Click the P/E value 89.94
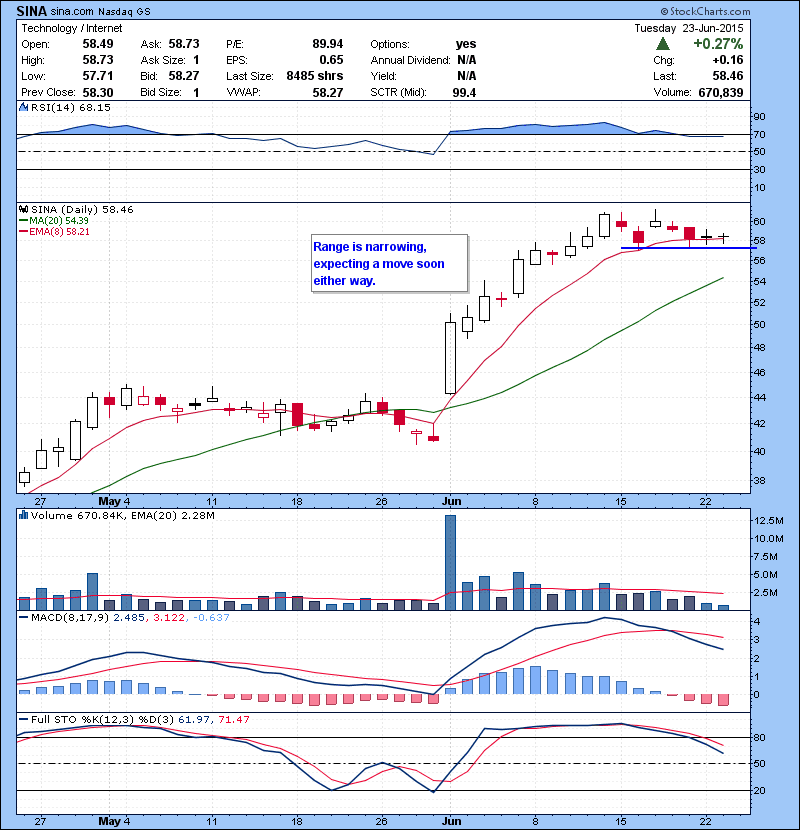The image size is (800, 830). (x=328, y=44)
